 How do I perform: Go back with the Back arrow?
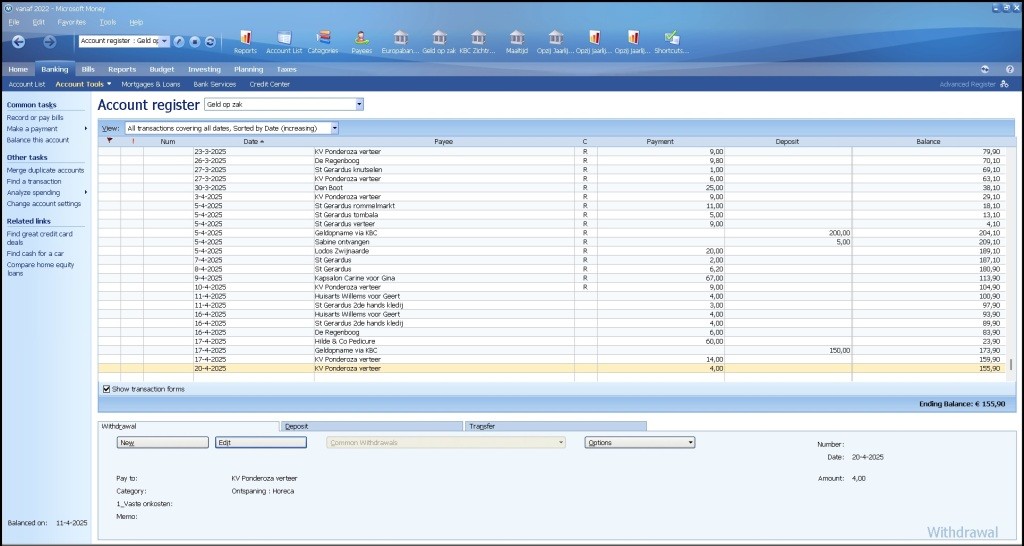[19, 42]
